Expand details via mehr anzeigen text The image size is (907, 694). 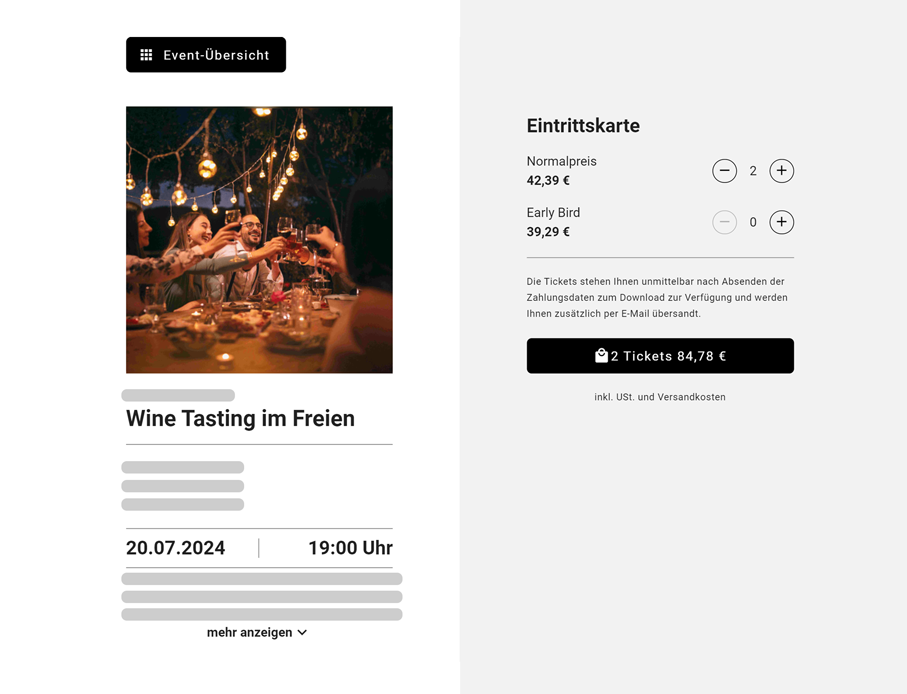[249, 632]
